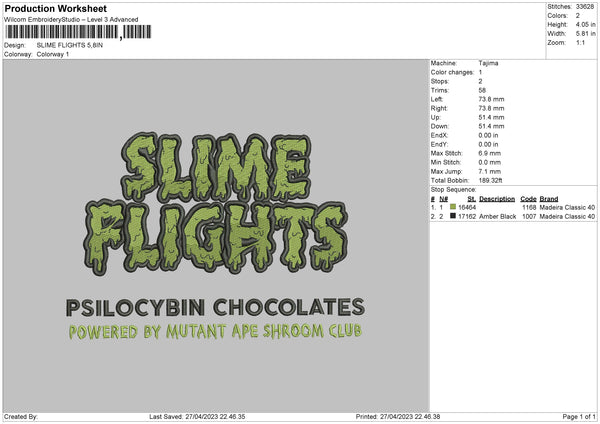Click the green thread color swatch for 1168
Viewport: 600px width, 424px height.
pyautogui.click(x=453, y=207)
